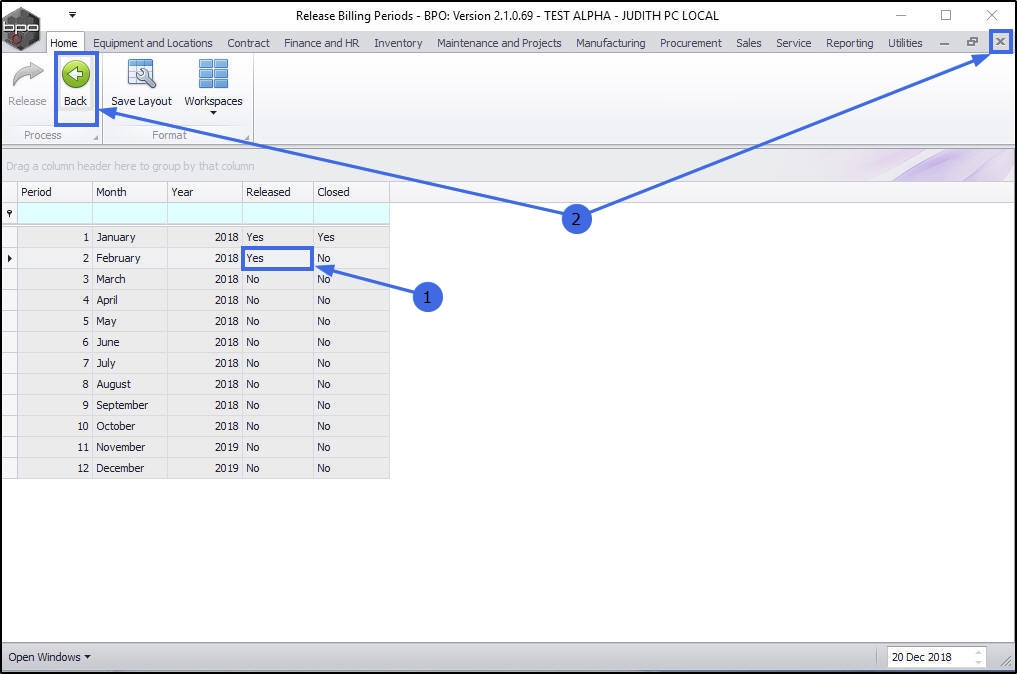
Task: Open the Process group dialog launcher
Action: pyautogui.click(x=95, y=138)
